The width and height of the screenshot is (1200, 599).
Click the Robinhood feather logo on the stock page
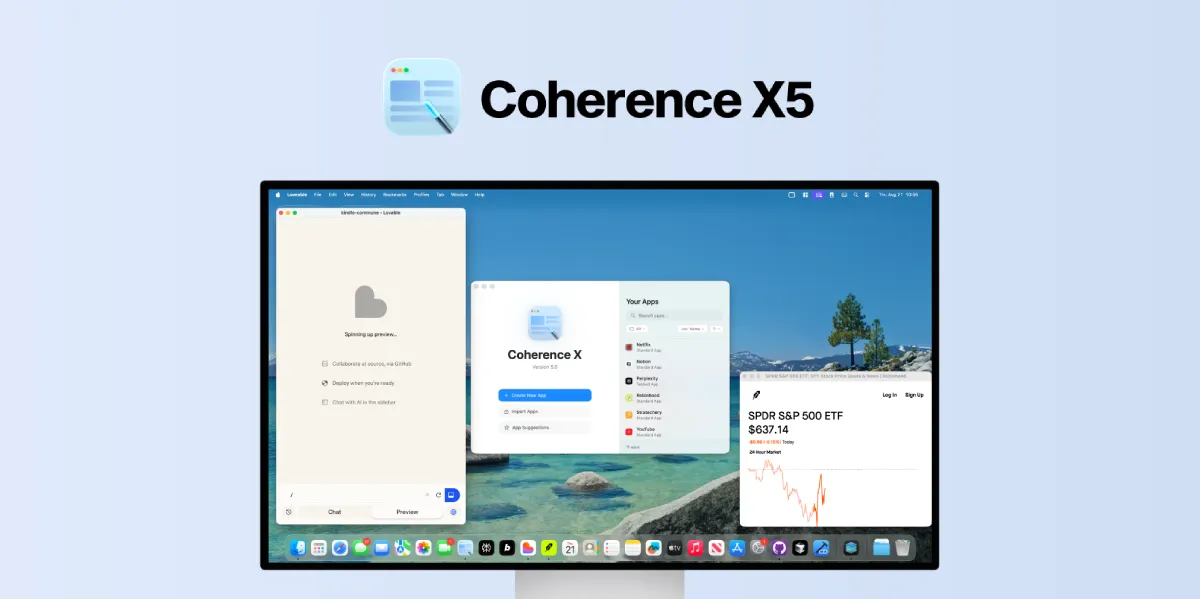click(757, 394)
